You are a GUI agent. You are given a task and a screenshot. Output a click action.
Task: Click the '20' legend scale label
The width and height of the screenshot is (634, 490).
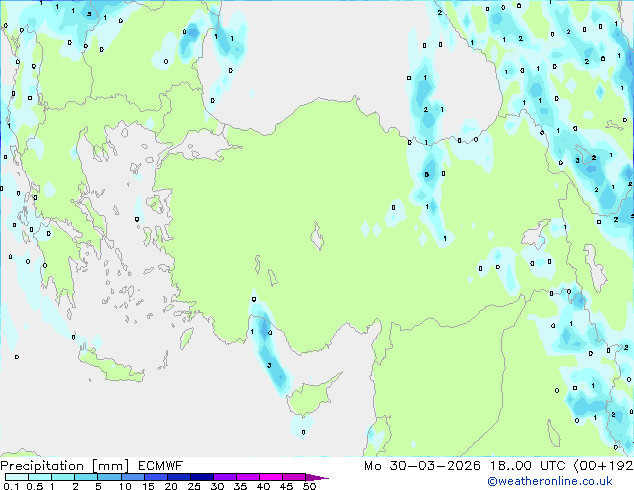[171, 486]
